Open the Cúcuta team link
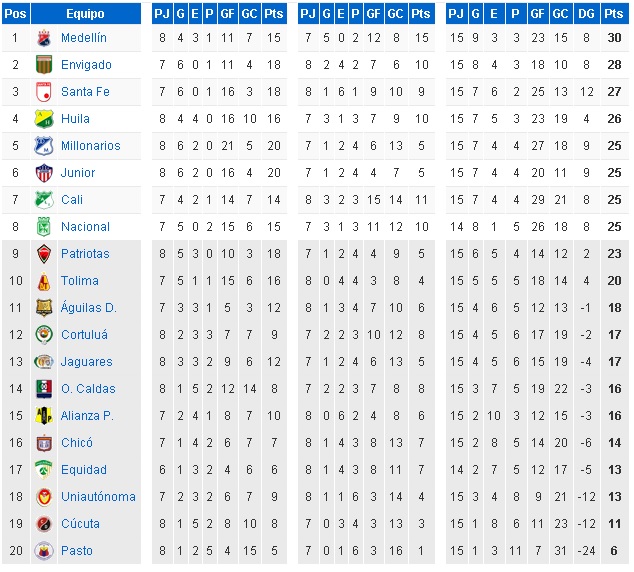The height and width of the screenshot is (572, 634). 80,523
